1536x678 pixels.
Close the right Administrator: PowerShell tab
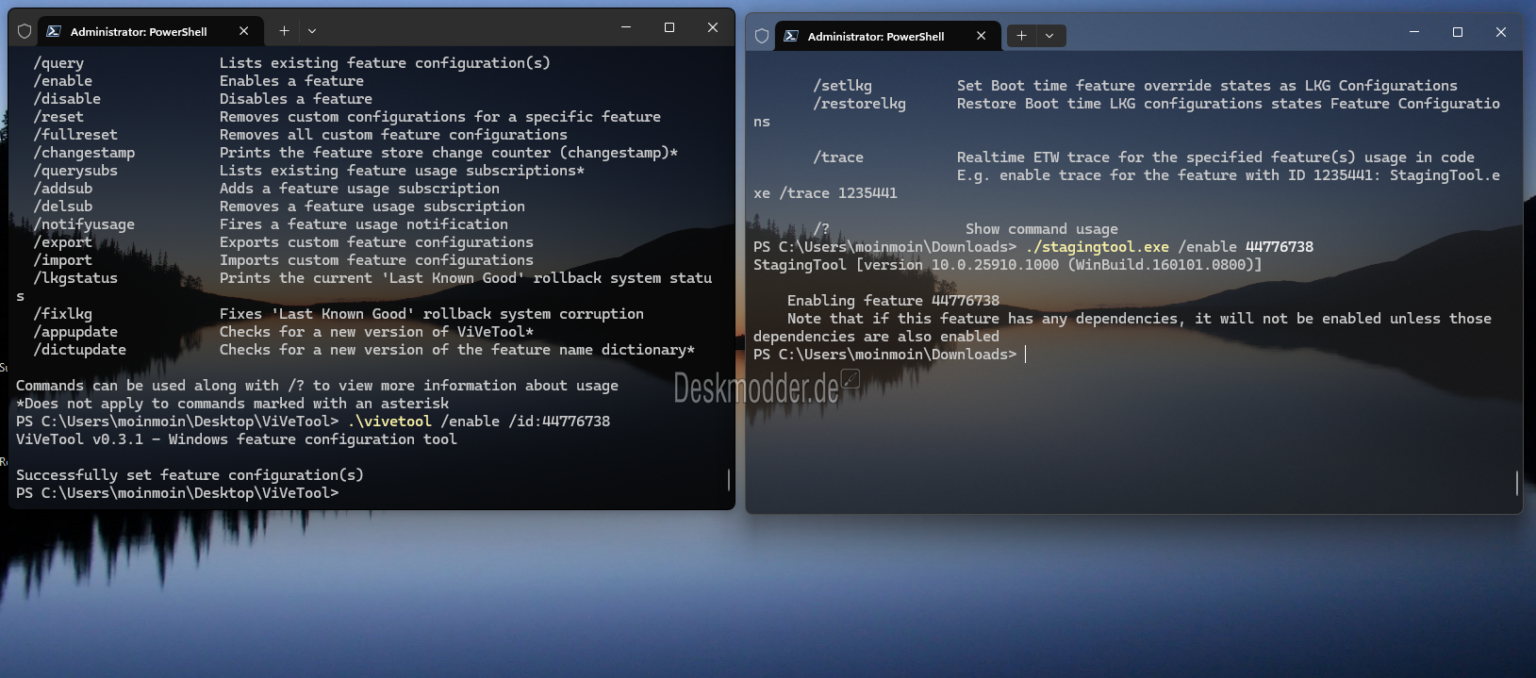[980, 35]
